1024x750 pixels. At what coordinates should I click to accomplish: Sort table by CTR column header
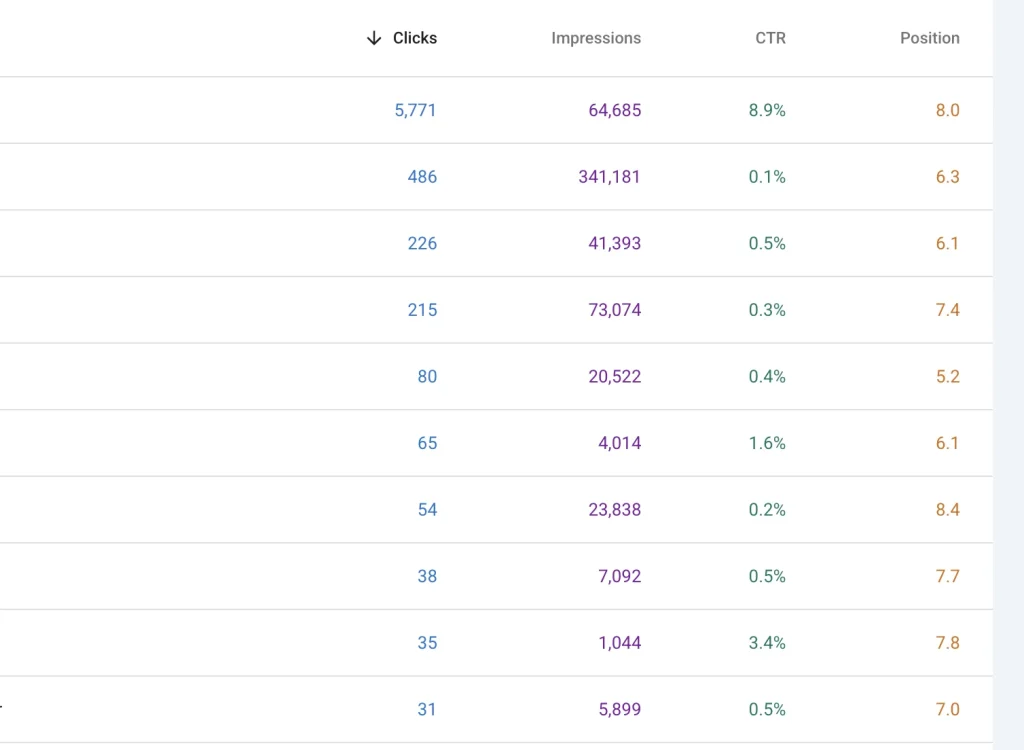pos(770,38)
